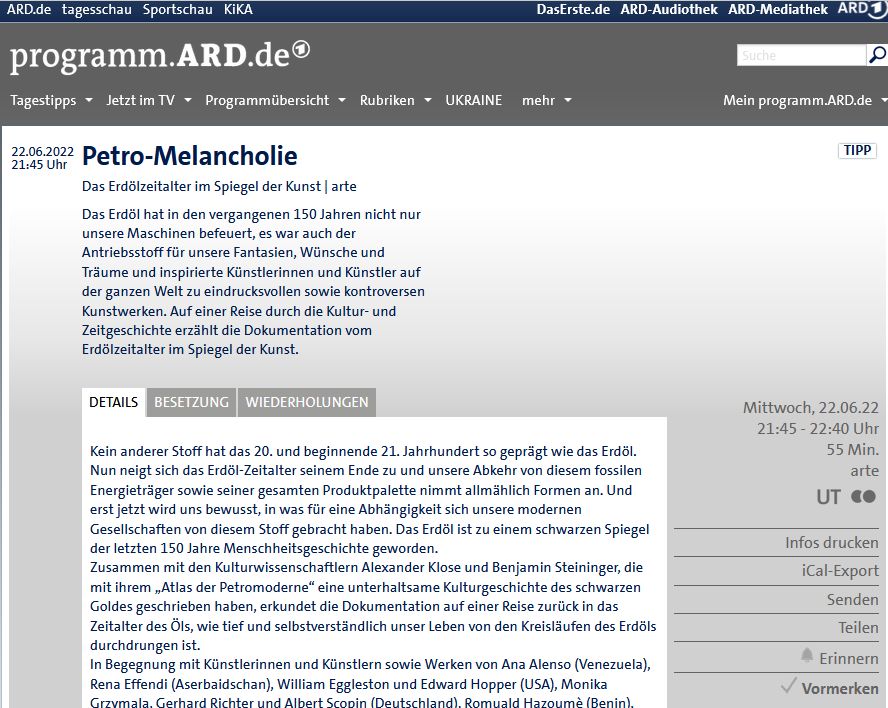Image resolution: width=888 pixels, height=708 pixels.
Task: Click the channel name 'arte' in sidebar
Action: pos(864,471)
